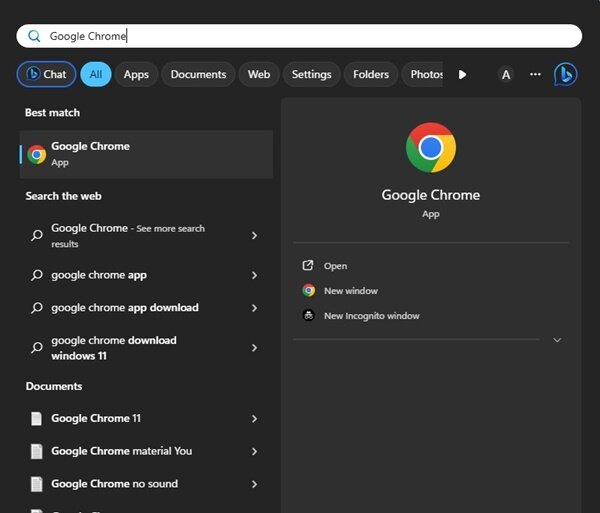
Task: Click Chrome icon beside New window
Action: (x=308, y=290)
